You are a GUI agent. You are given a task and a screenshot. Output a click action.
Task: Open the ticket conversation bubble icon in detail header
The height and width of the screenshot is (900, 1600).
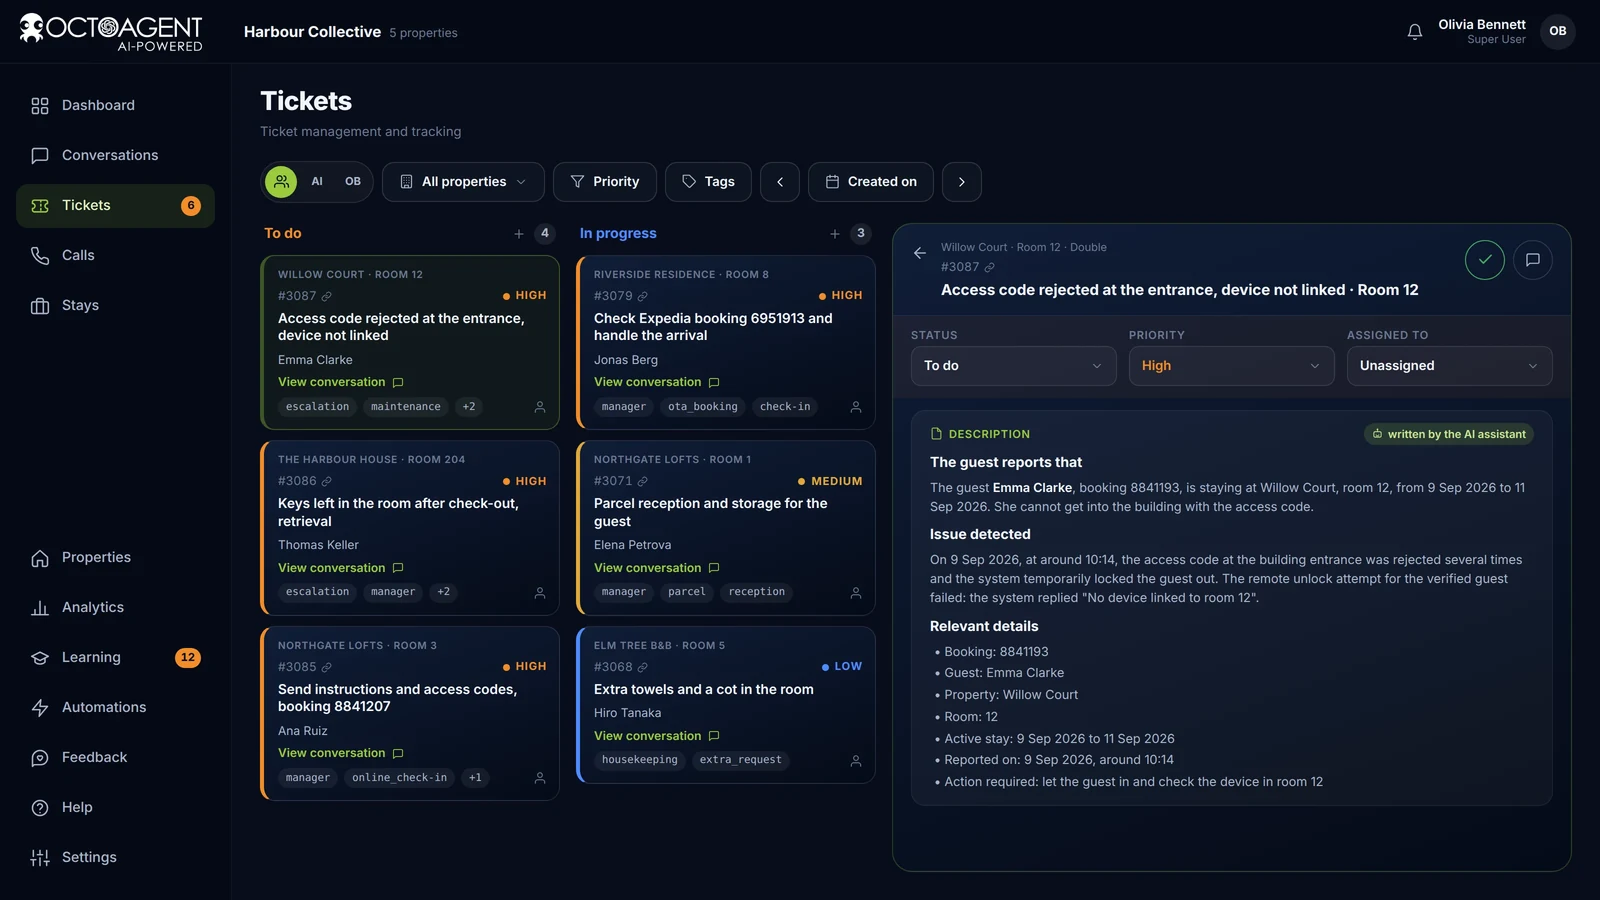click(x=1532, y=260)
